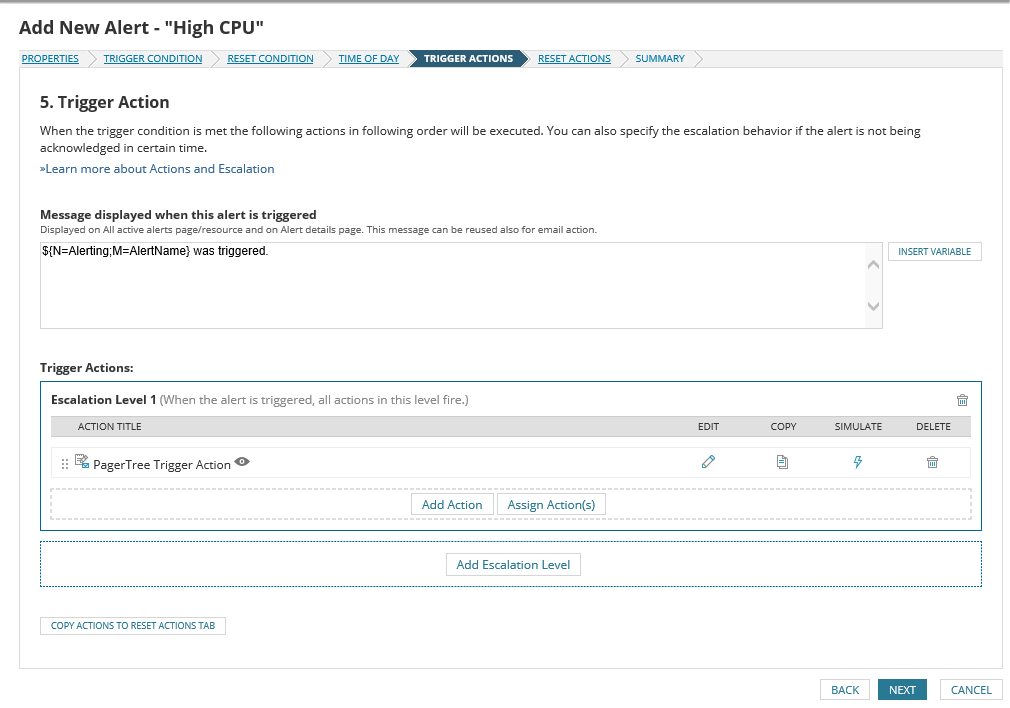Delete Escalation Level 1 using trash icon

point(962,400)
